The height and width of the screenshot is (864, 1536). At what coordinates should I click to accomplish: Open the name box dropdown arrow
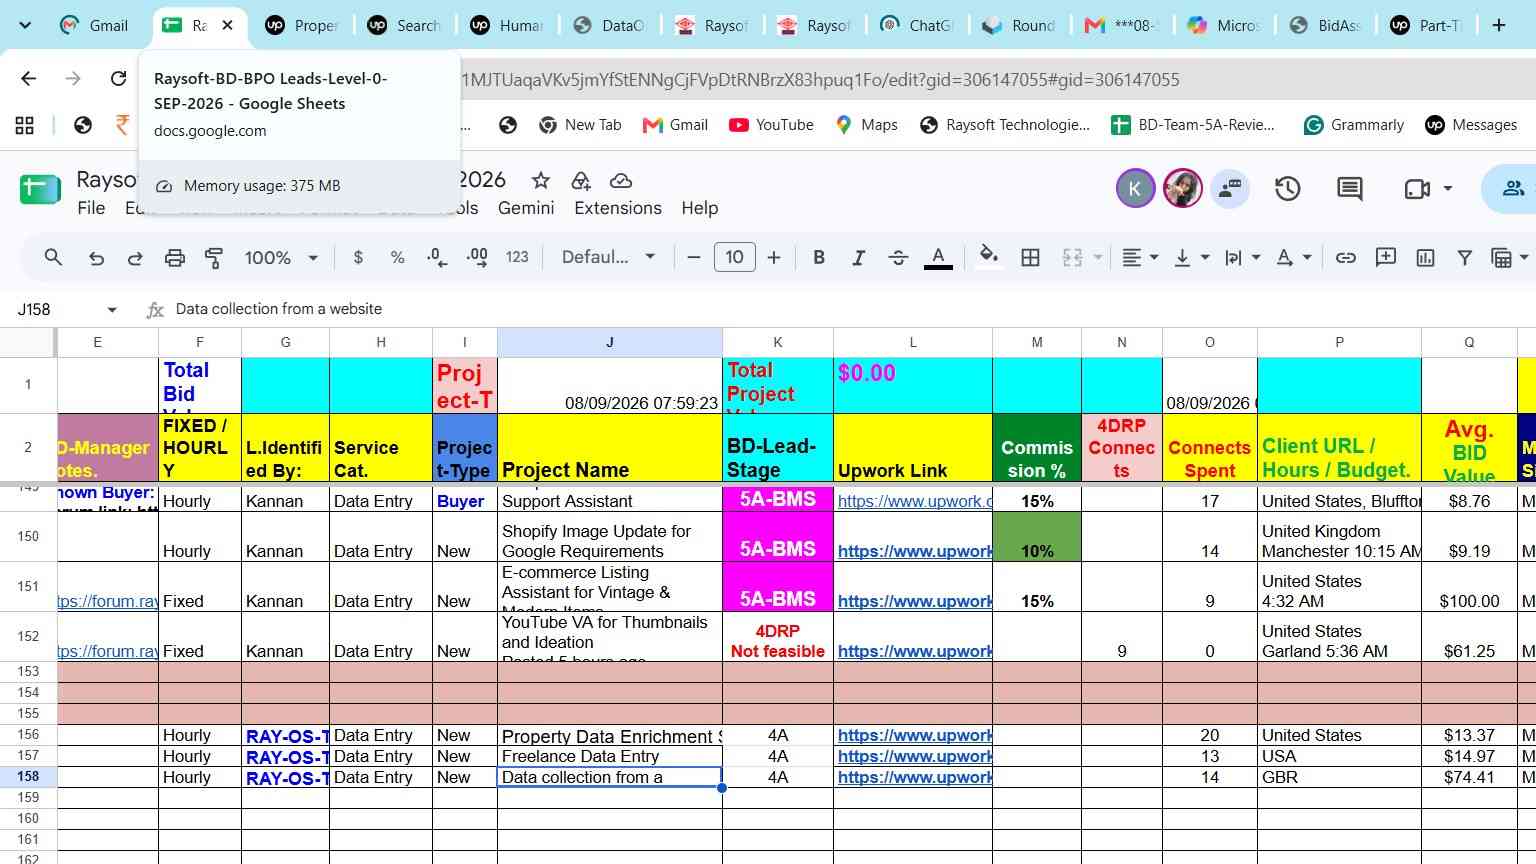coord(112,310)
